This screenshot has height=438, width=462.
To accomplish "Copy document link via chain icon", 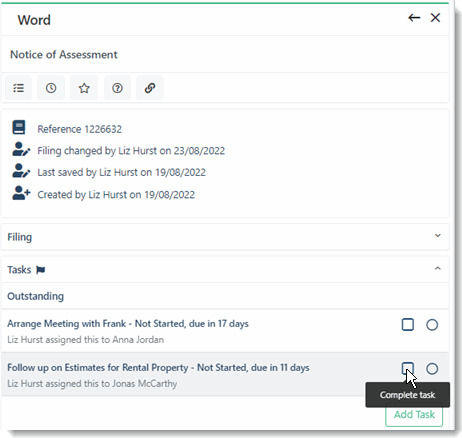I will 150,88.
